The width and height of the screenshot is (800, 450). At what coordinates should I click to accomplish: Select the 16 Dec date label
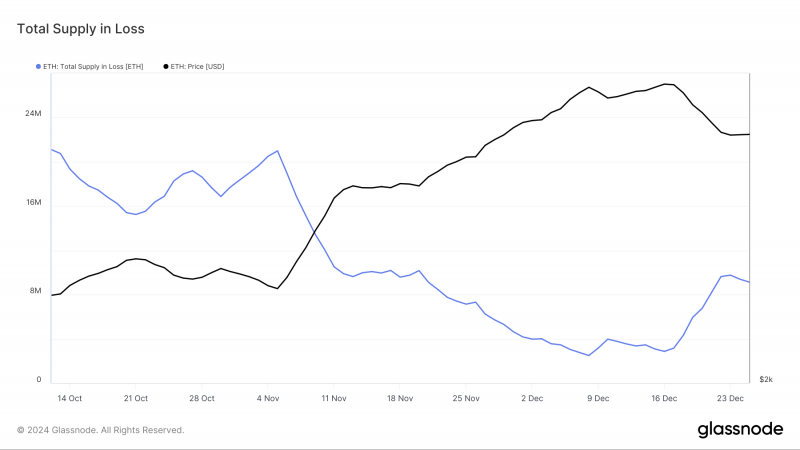(664, 398)
